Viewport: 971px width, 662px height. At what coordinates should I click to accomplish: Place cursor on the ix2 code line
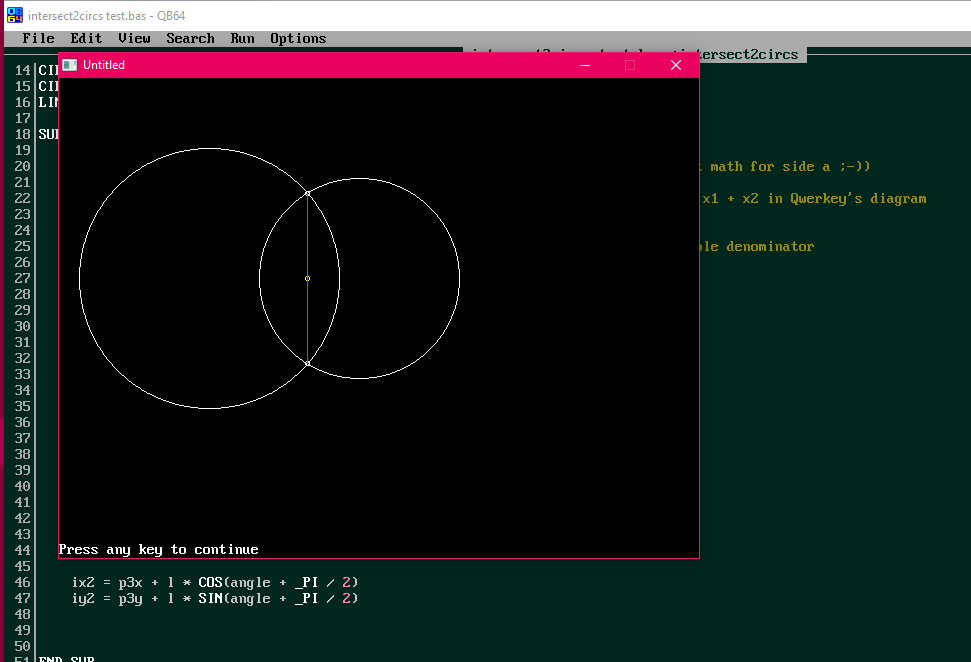214,582
